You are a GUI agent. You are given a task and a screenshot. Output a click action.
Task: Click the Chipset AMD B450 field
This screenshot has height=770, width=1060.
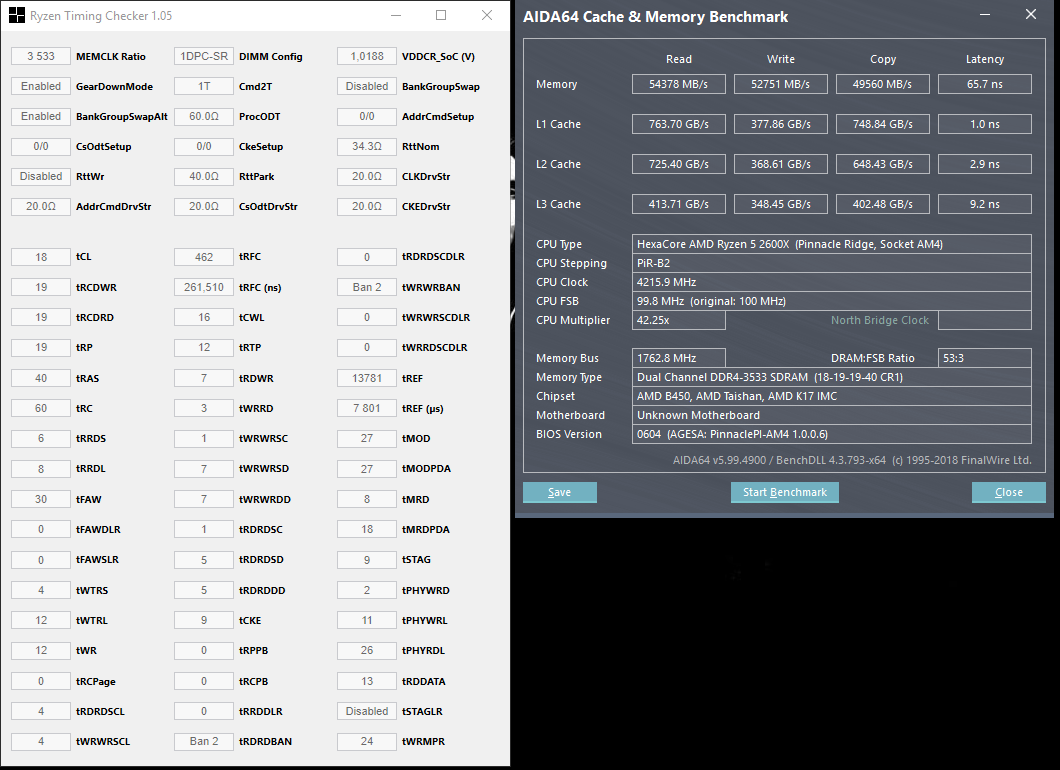tap(832, 396)
